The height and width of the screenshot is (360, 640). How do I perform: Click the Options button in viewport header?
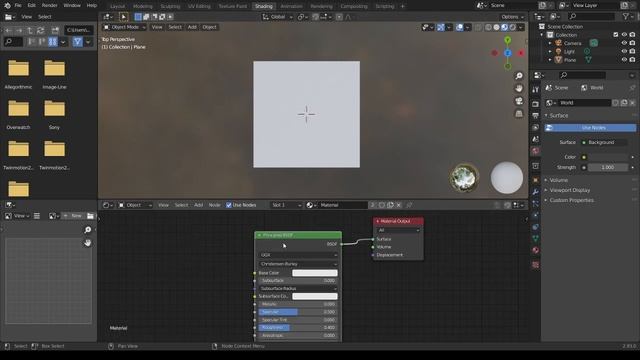pos(513,17)
